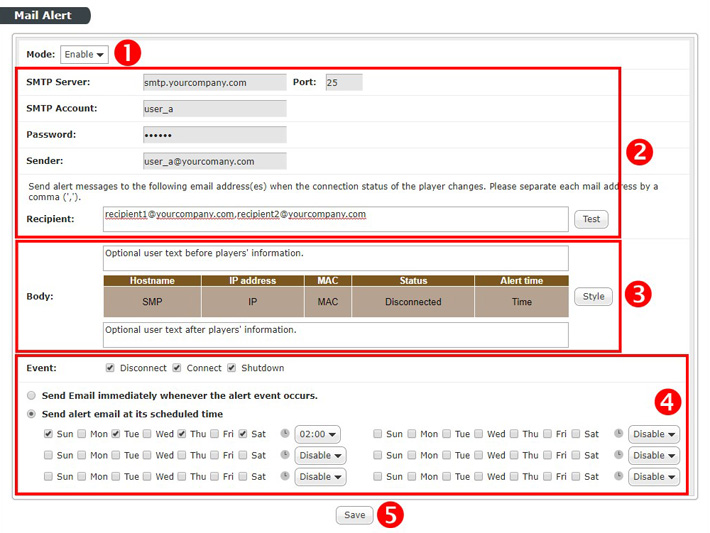Open the 02:00 time dropdown
Screen dimensions: 710x533
317,434
